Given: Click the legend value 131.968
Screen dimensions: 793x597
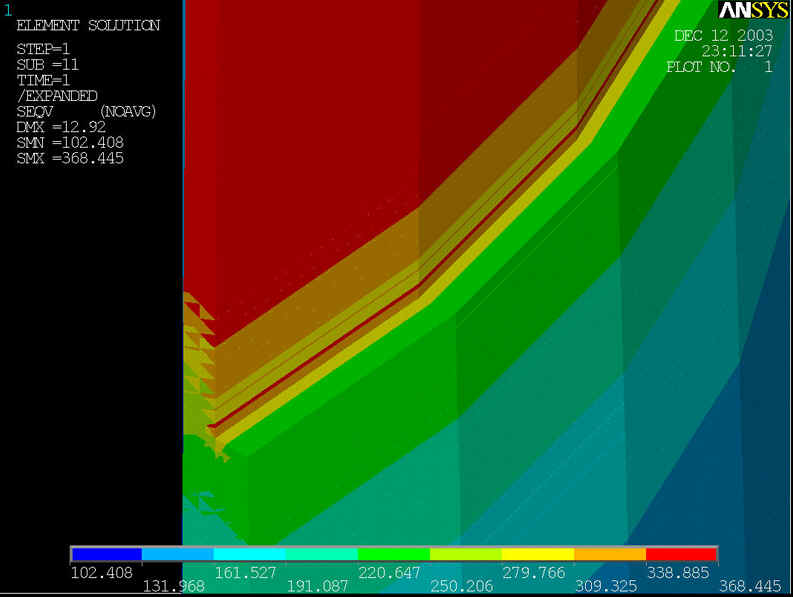Looking at the screenshot, I should tap(173, 586).
